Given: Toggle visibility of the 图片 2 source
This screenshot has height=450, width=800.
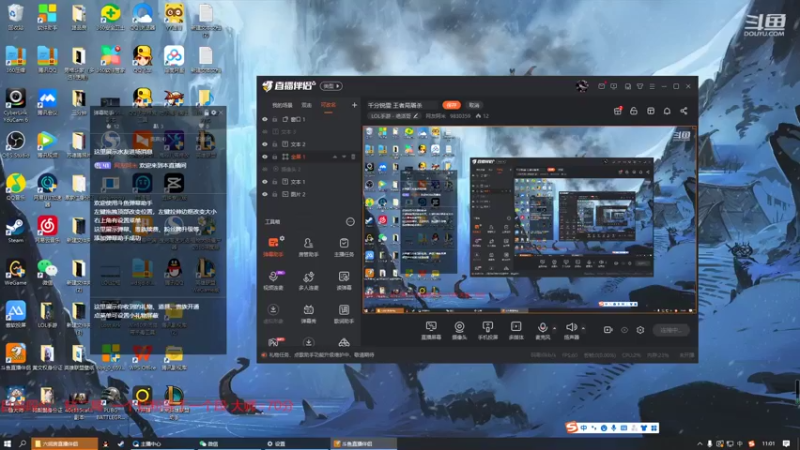Looking at the screenshot, I should click(x=264, y=194).
